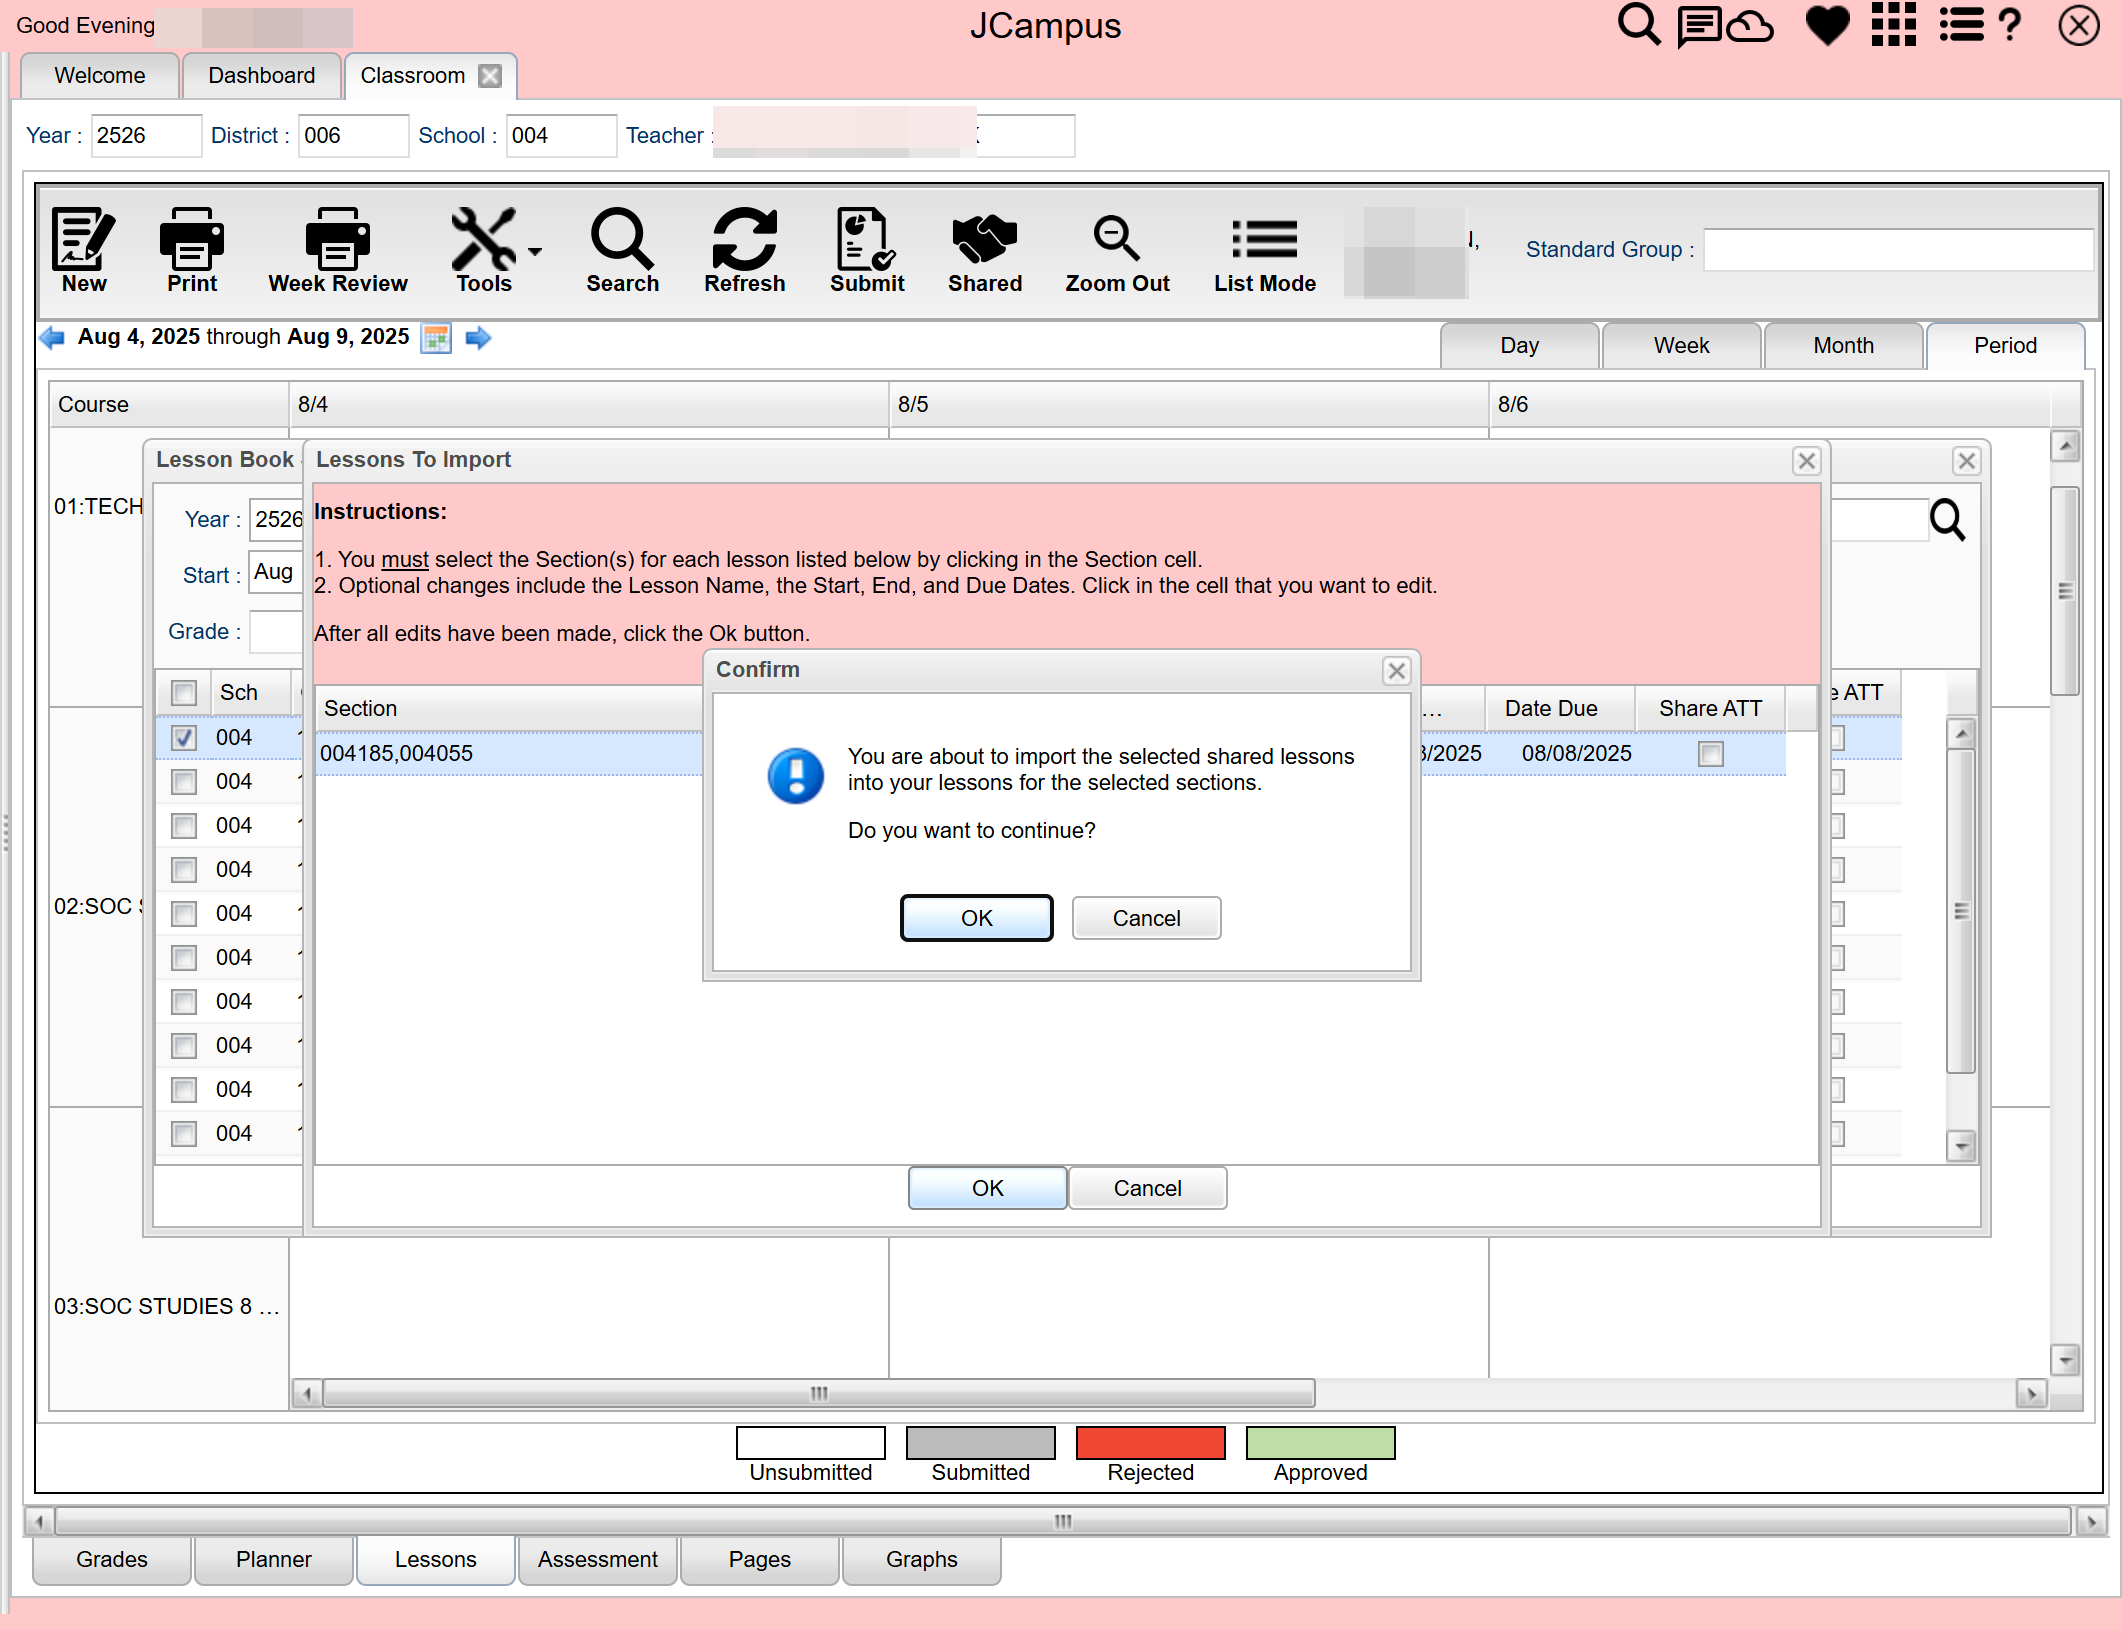The height and width of the screenshot is (1630, 2122).
Task: Click Cancel in the Confirm dialog
Action: 1146,918
